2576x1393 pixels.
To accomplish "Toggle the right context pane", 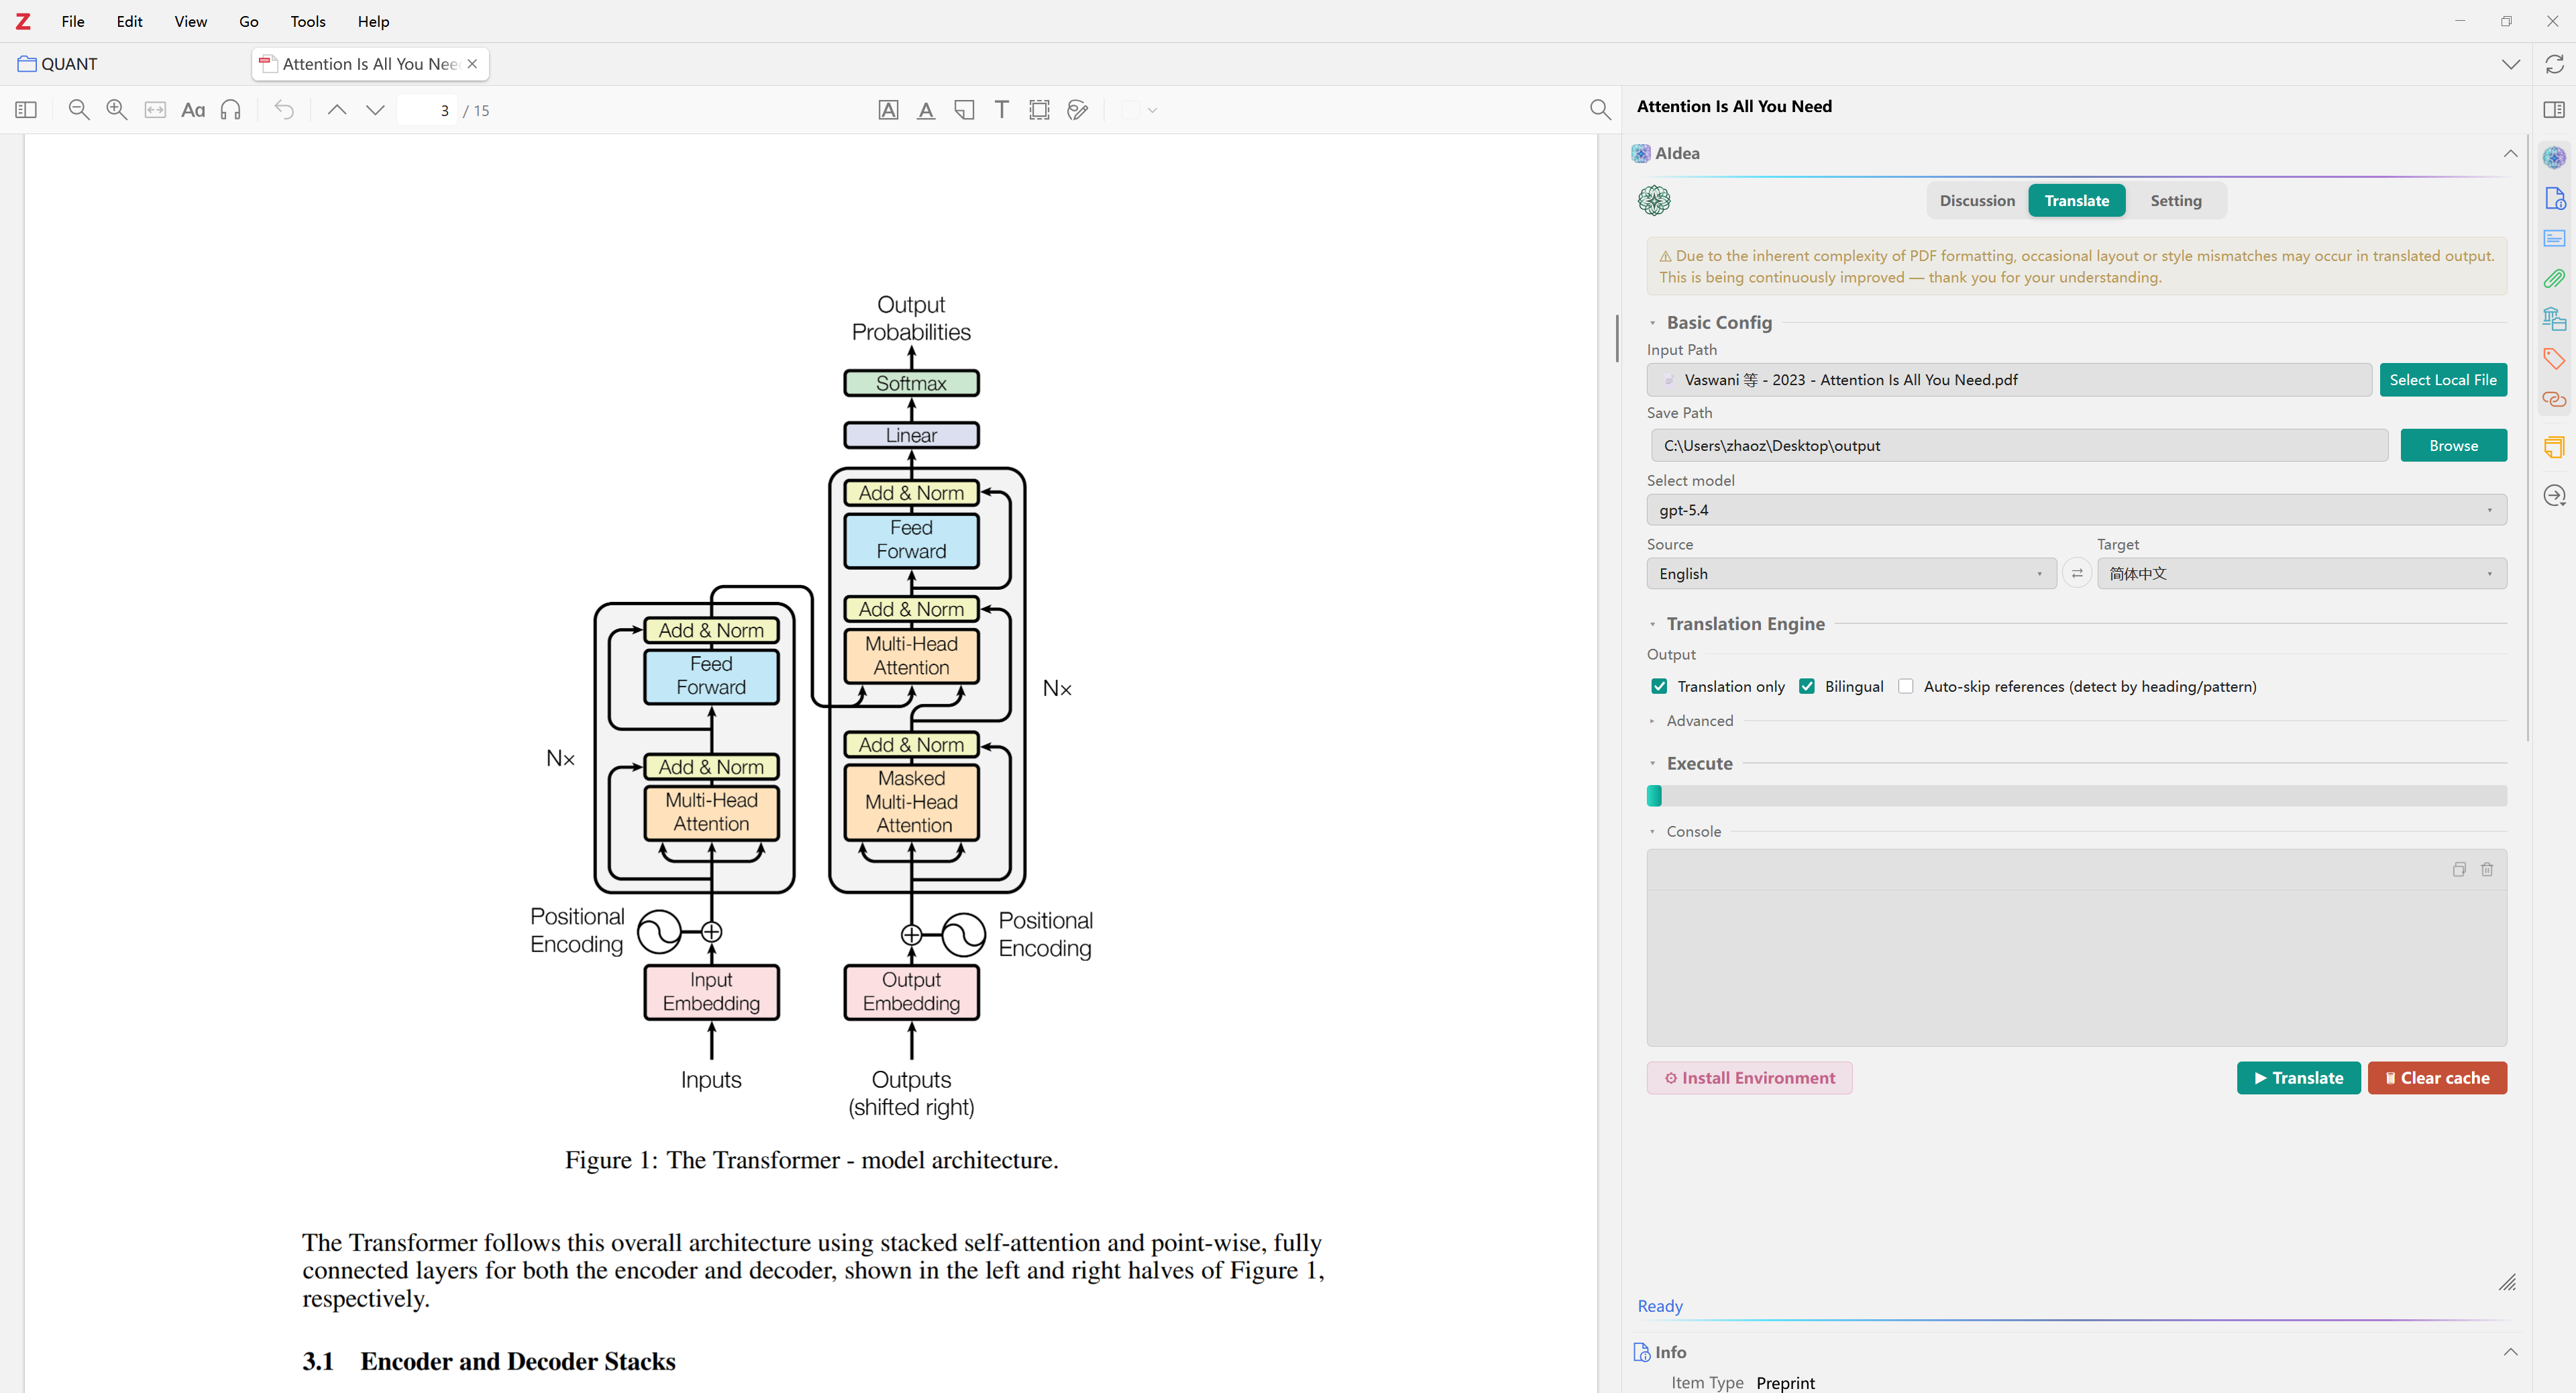I will coord(2554,109).
